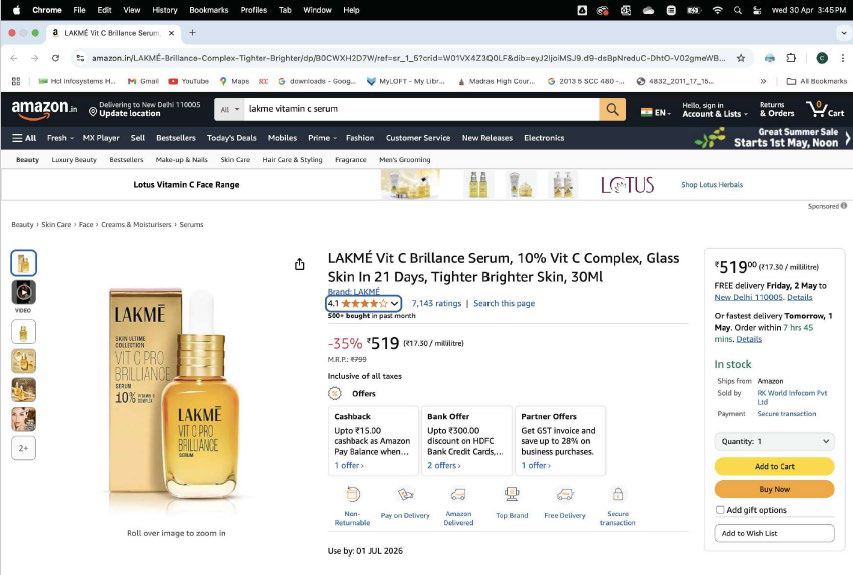
Task: Open Shop Lotus Herbals link
Action: point(712,184)
